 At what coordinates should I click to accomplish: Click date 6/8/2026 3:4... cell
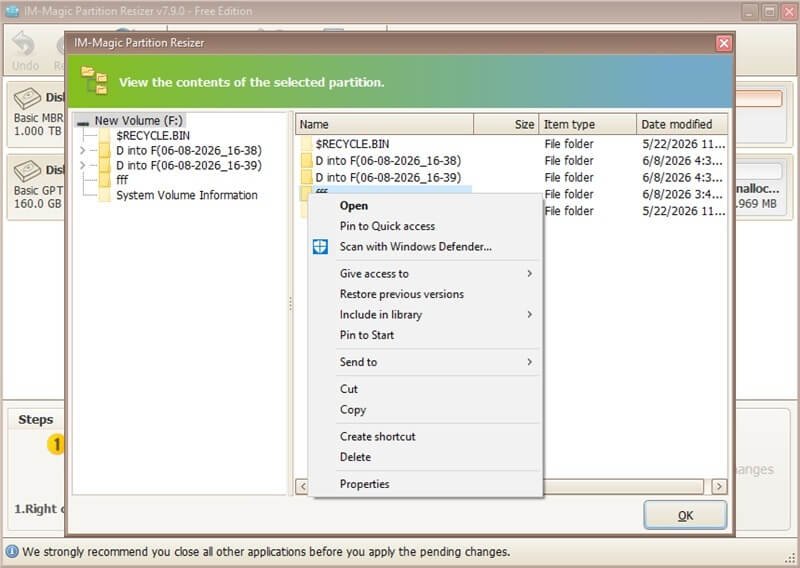tap(682, 194)
